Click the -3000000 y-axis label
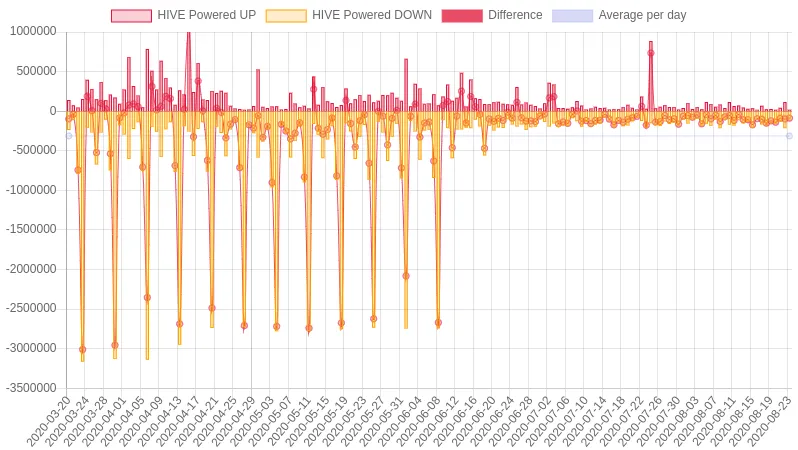This screenshot has height=450, width=798. click(x=31, y=348)
